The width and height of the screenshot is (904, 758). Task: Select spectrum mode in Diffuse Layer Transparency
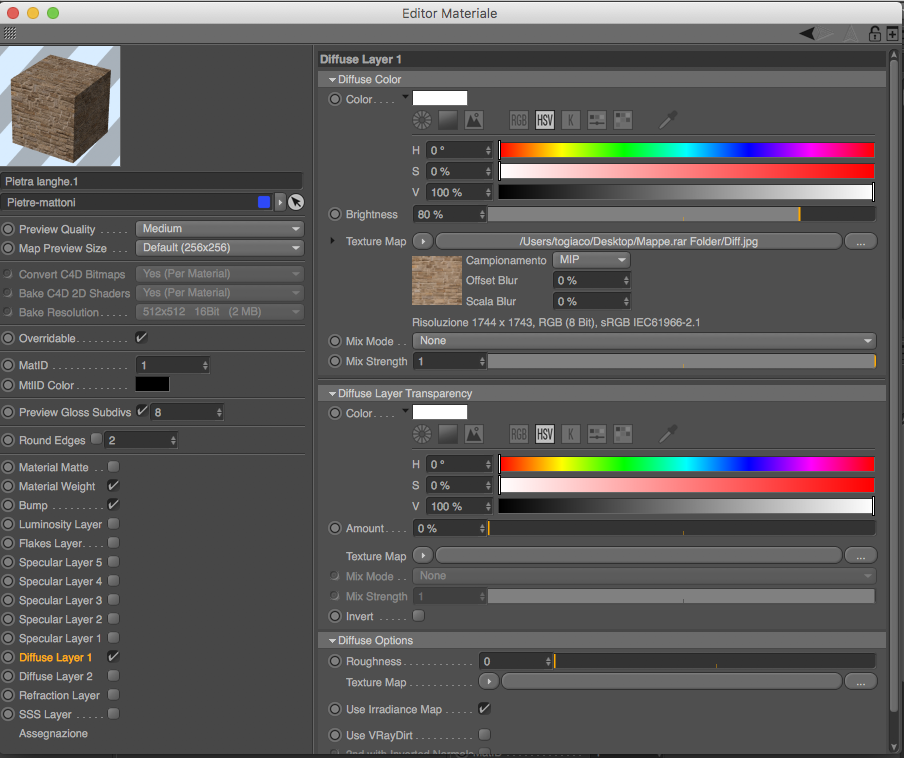448,434
